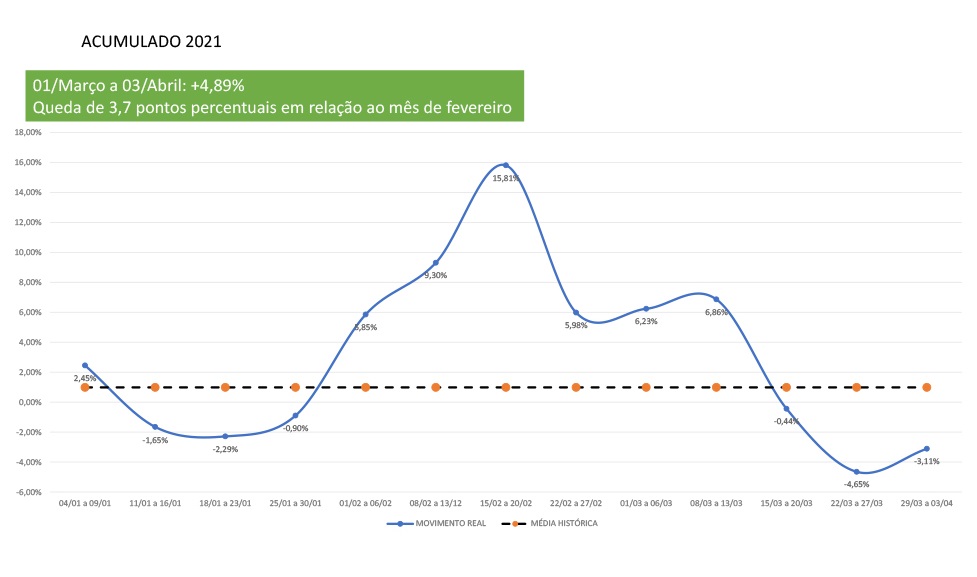Screen dimensions: 977x577
Task: Select the 04/01 a 09/01 axis label
Action: [x=85, y=503]
